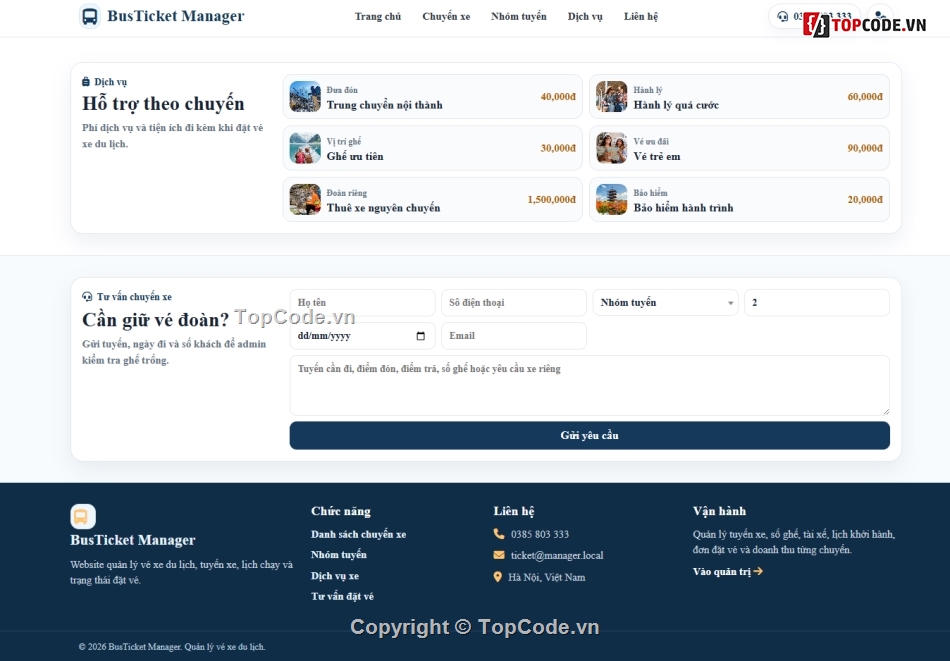Select the Bảo hiểm hành trình service title
The image size is (950, 661).
click(x=683, y=208)
